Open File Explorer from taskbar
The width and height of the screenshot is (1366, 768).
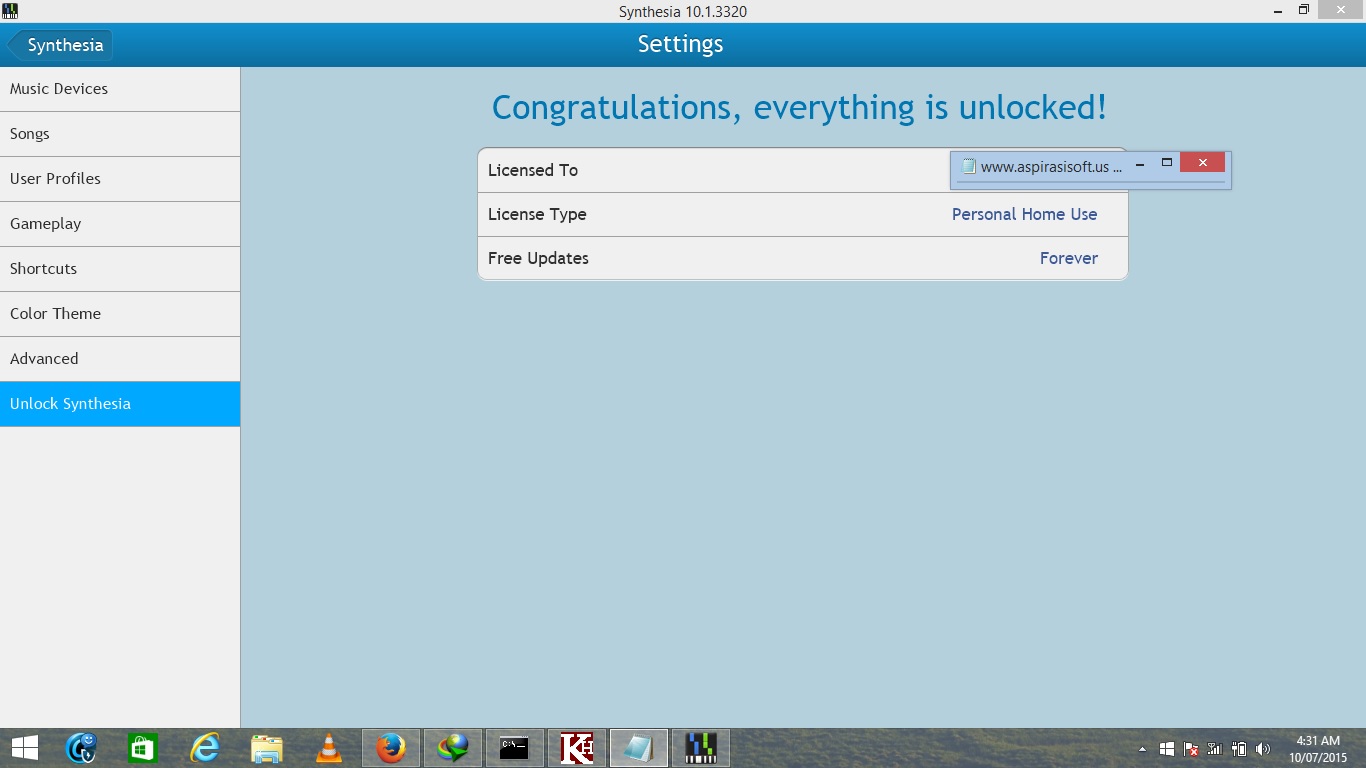[267, 748]
